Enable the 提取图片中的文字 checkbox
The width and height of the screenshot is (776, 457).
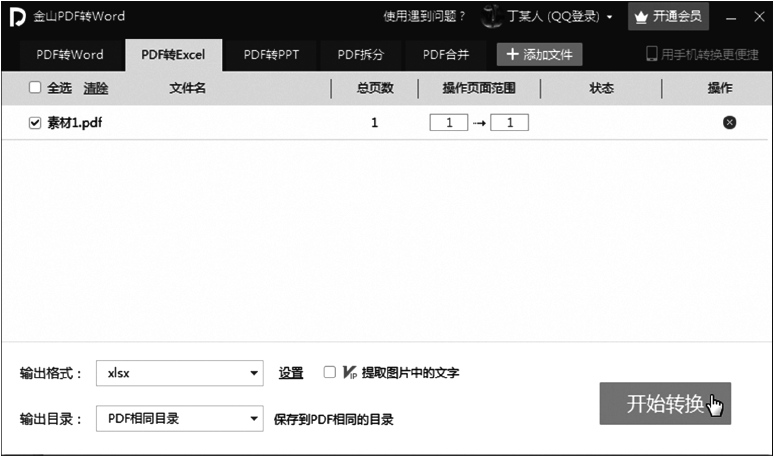click(329, 373)
